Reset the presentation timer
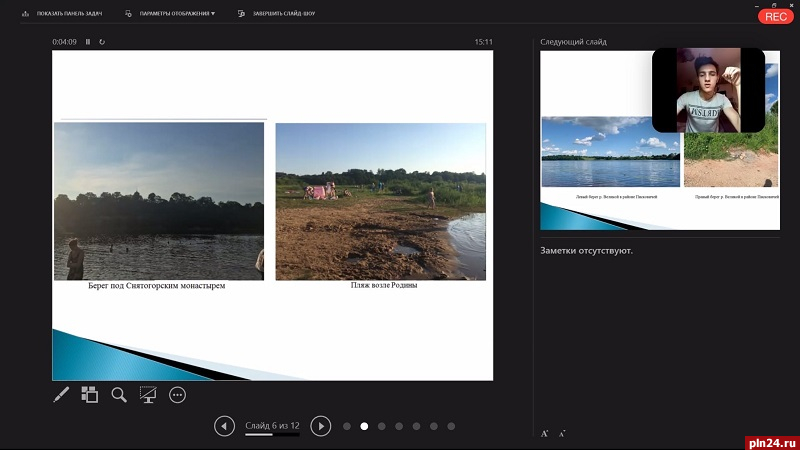 102,42
